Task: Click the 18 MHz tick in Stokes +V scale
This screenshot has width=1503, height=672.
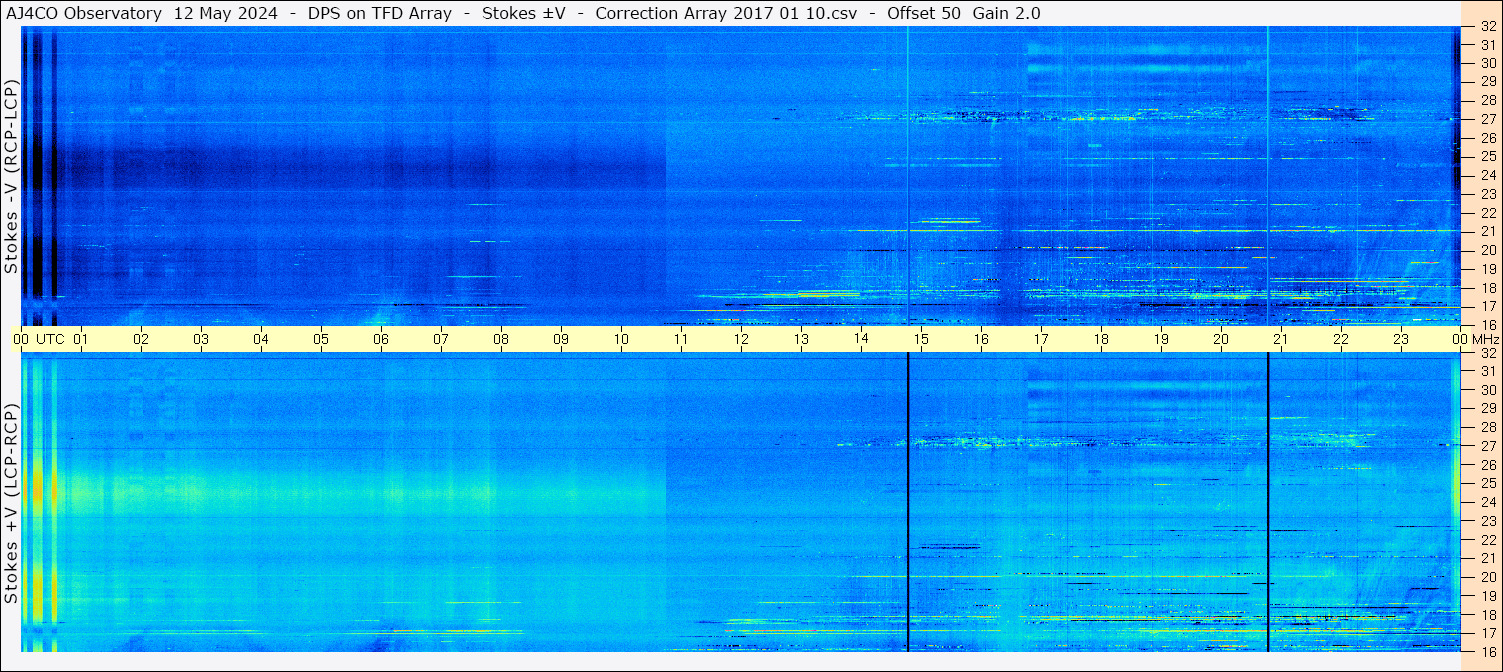Action: point(1488,614)
